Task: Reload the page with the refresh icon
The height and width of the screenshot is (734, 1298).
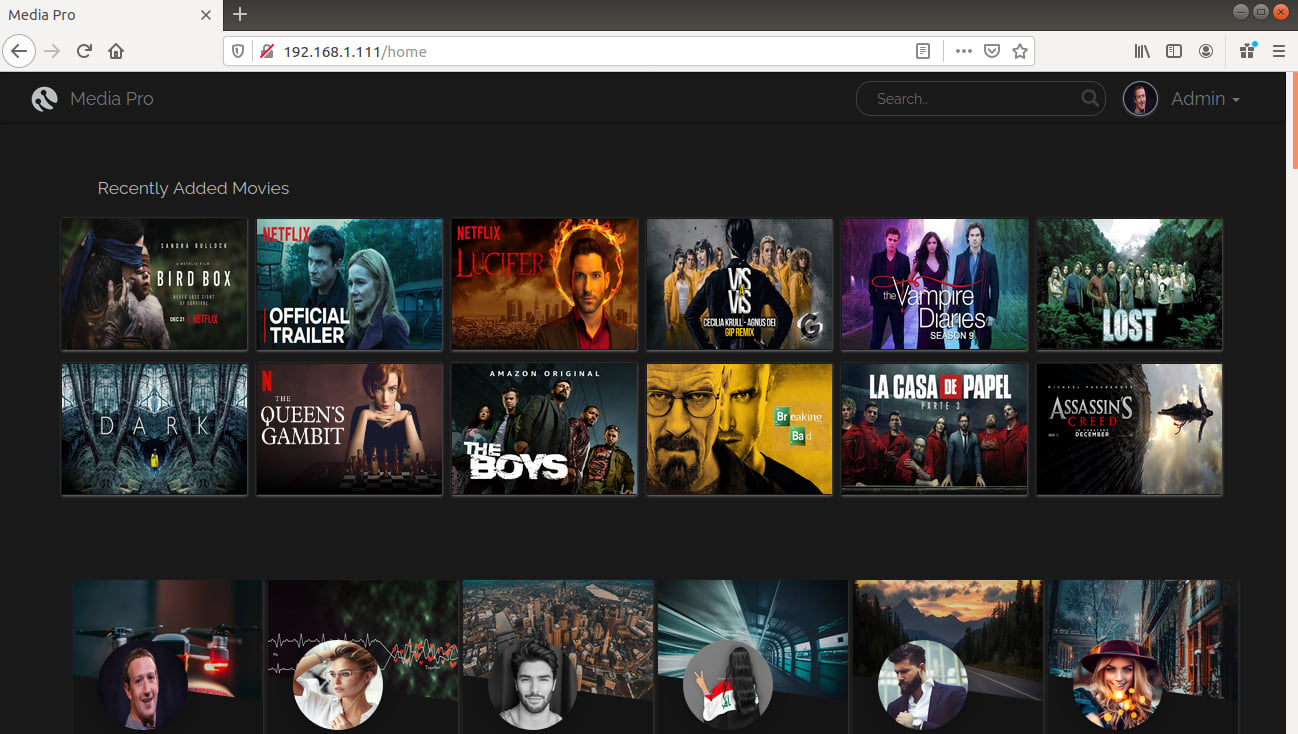Action: pyautogui.click(x=84, y=51)
